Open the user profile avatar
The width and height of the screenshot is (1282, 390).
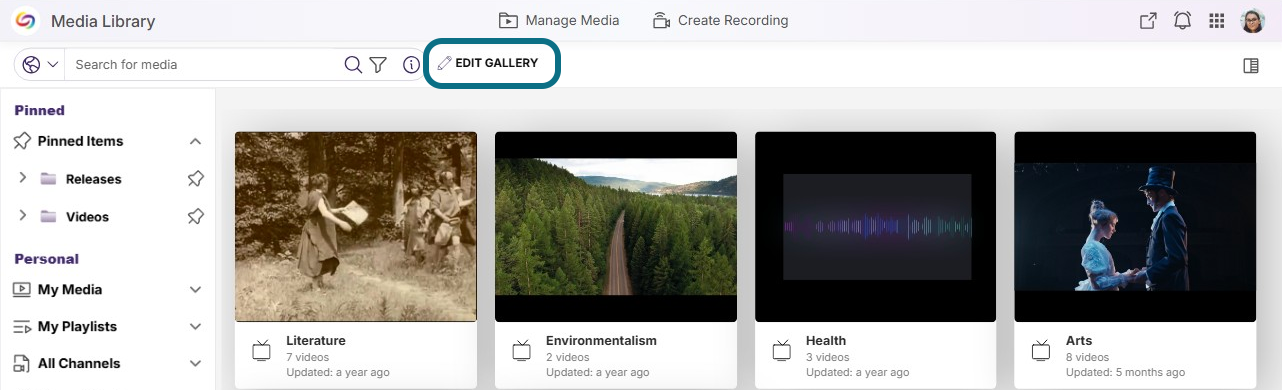point(1253,21)
